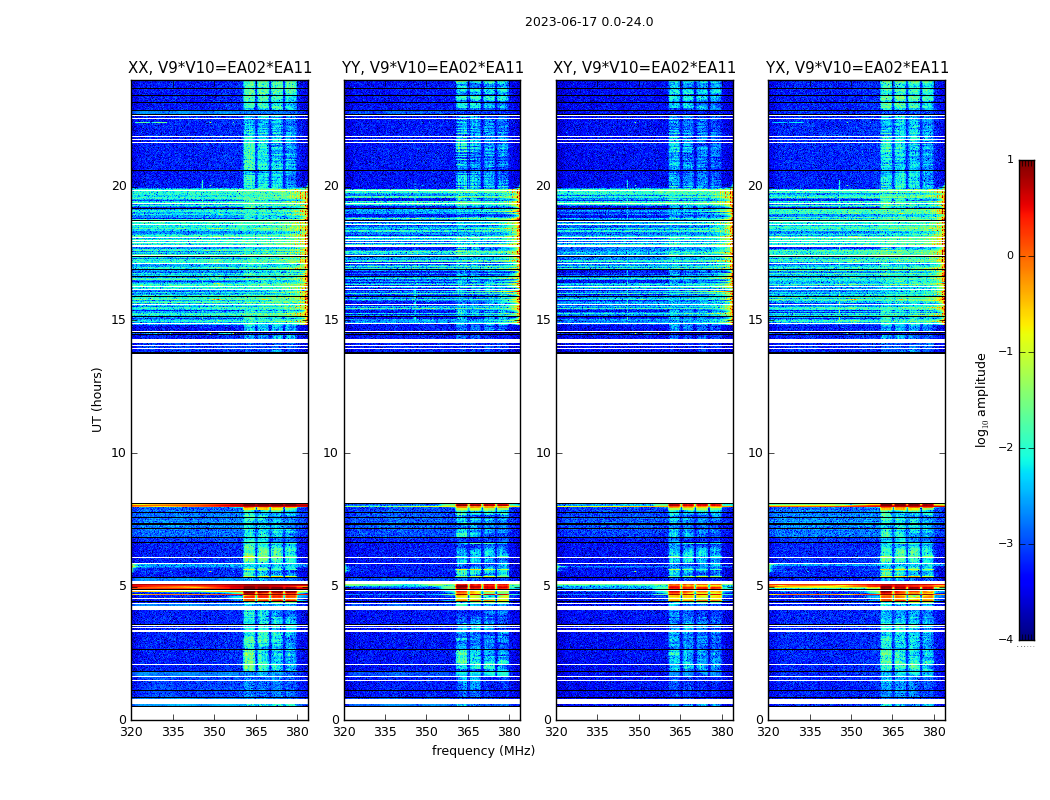Viewport: 1050px width, 800px height.
Task: Click the XX, V9*V10=EA02*EA11 panel title
Action: [x=220, y=68]
